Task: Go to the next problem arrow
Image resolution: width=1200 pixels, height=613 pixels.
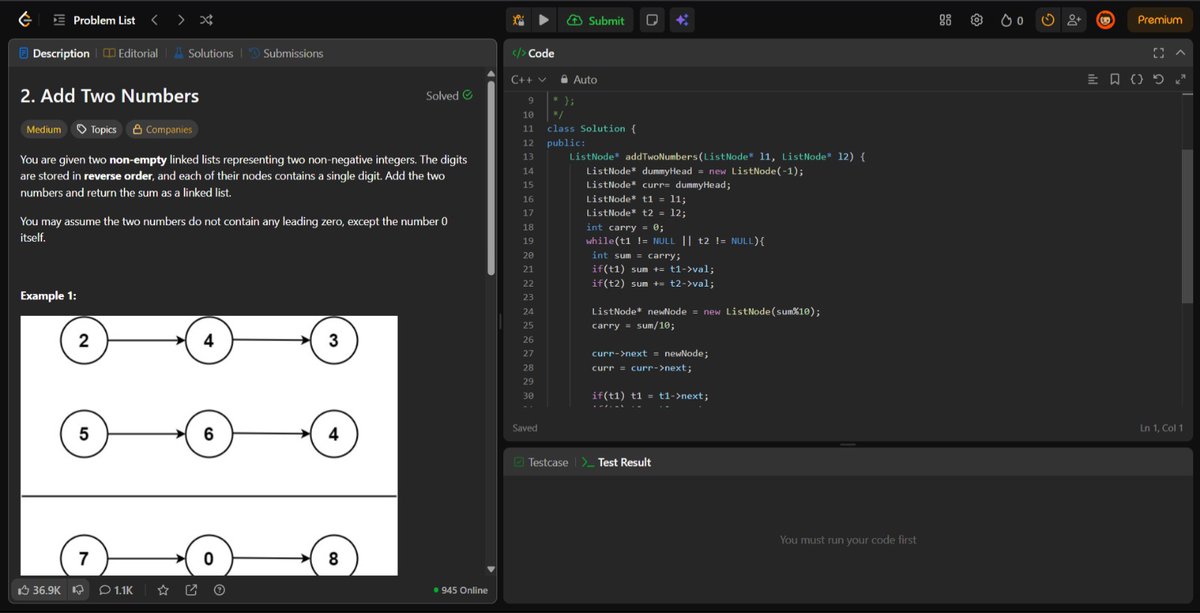Action: pyautogui.click(x=181, y=20)
